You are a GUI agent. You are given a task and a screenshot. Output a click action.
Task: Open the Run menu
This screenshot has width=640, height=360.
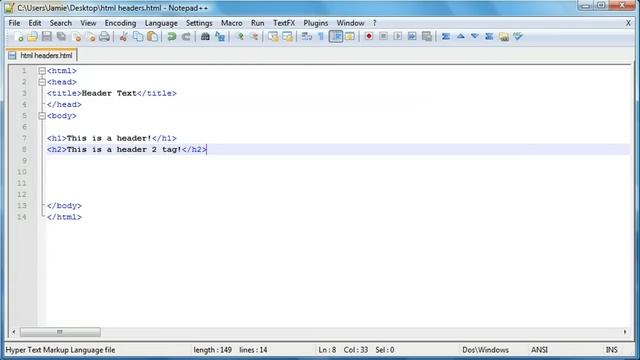pos(258,23)
